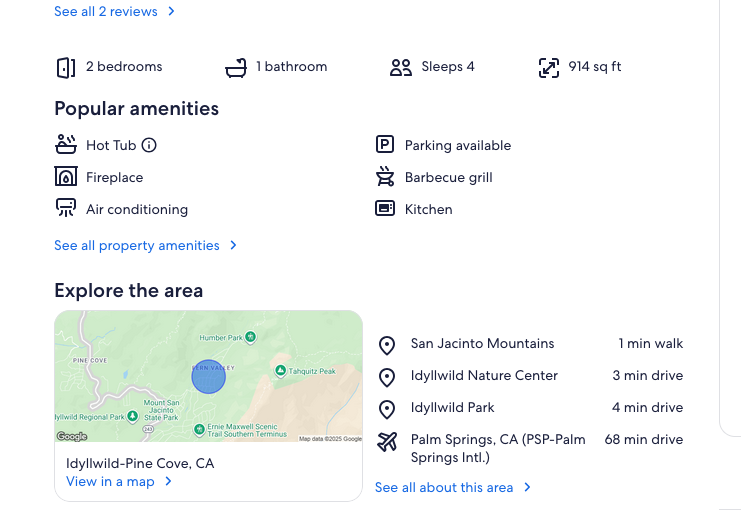Click the bathtub icon beside 1 bathroom
The image size is (741, 529).
(x=236, y=67)
